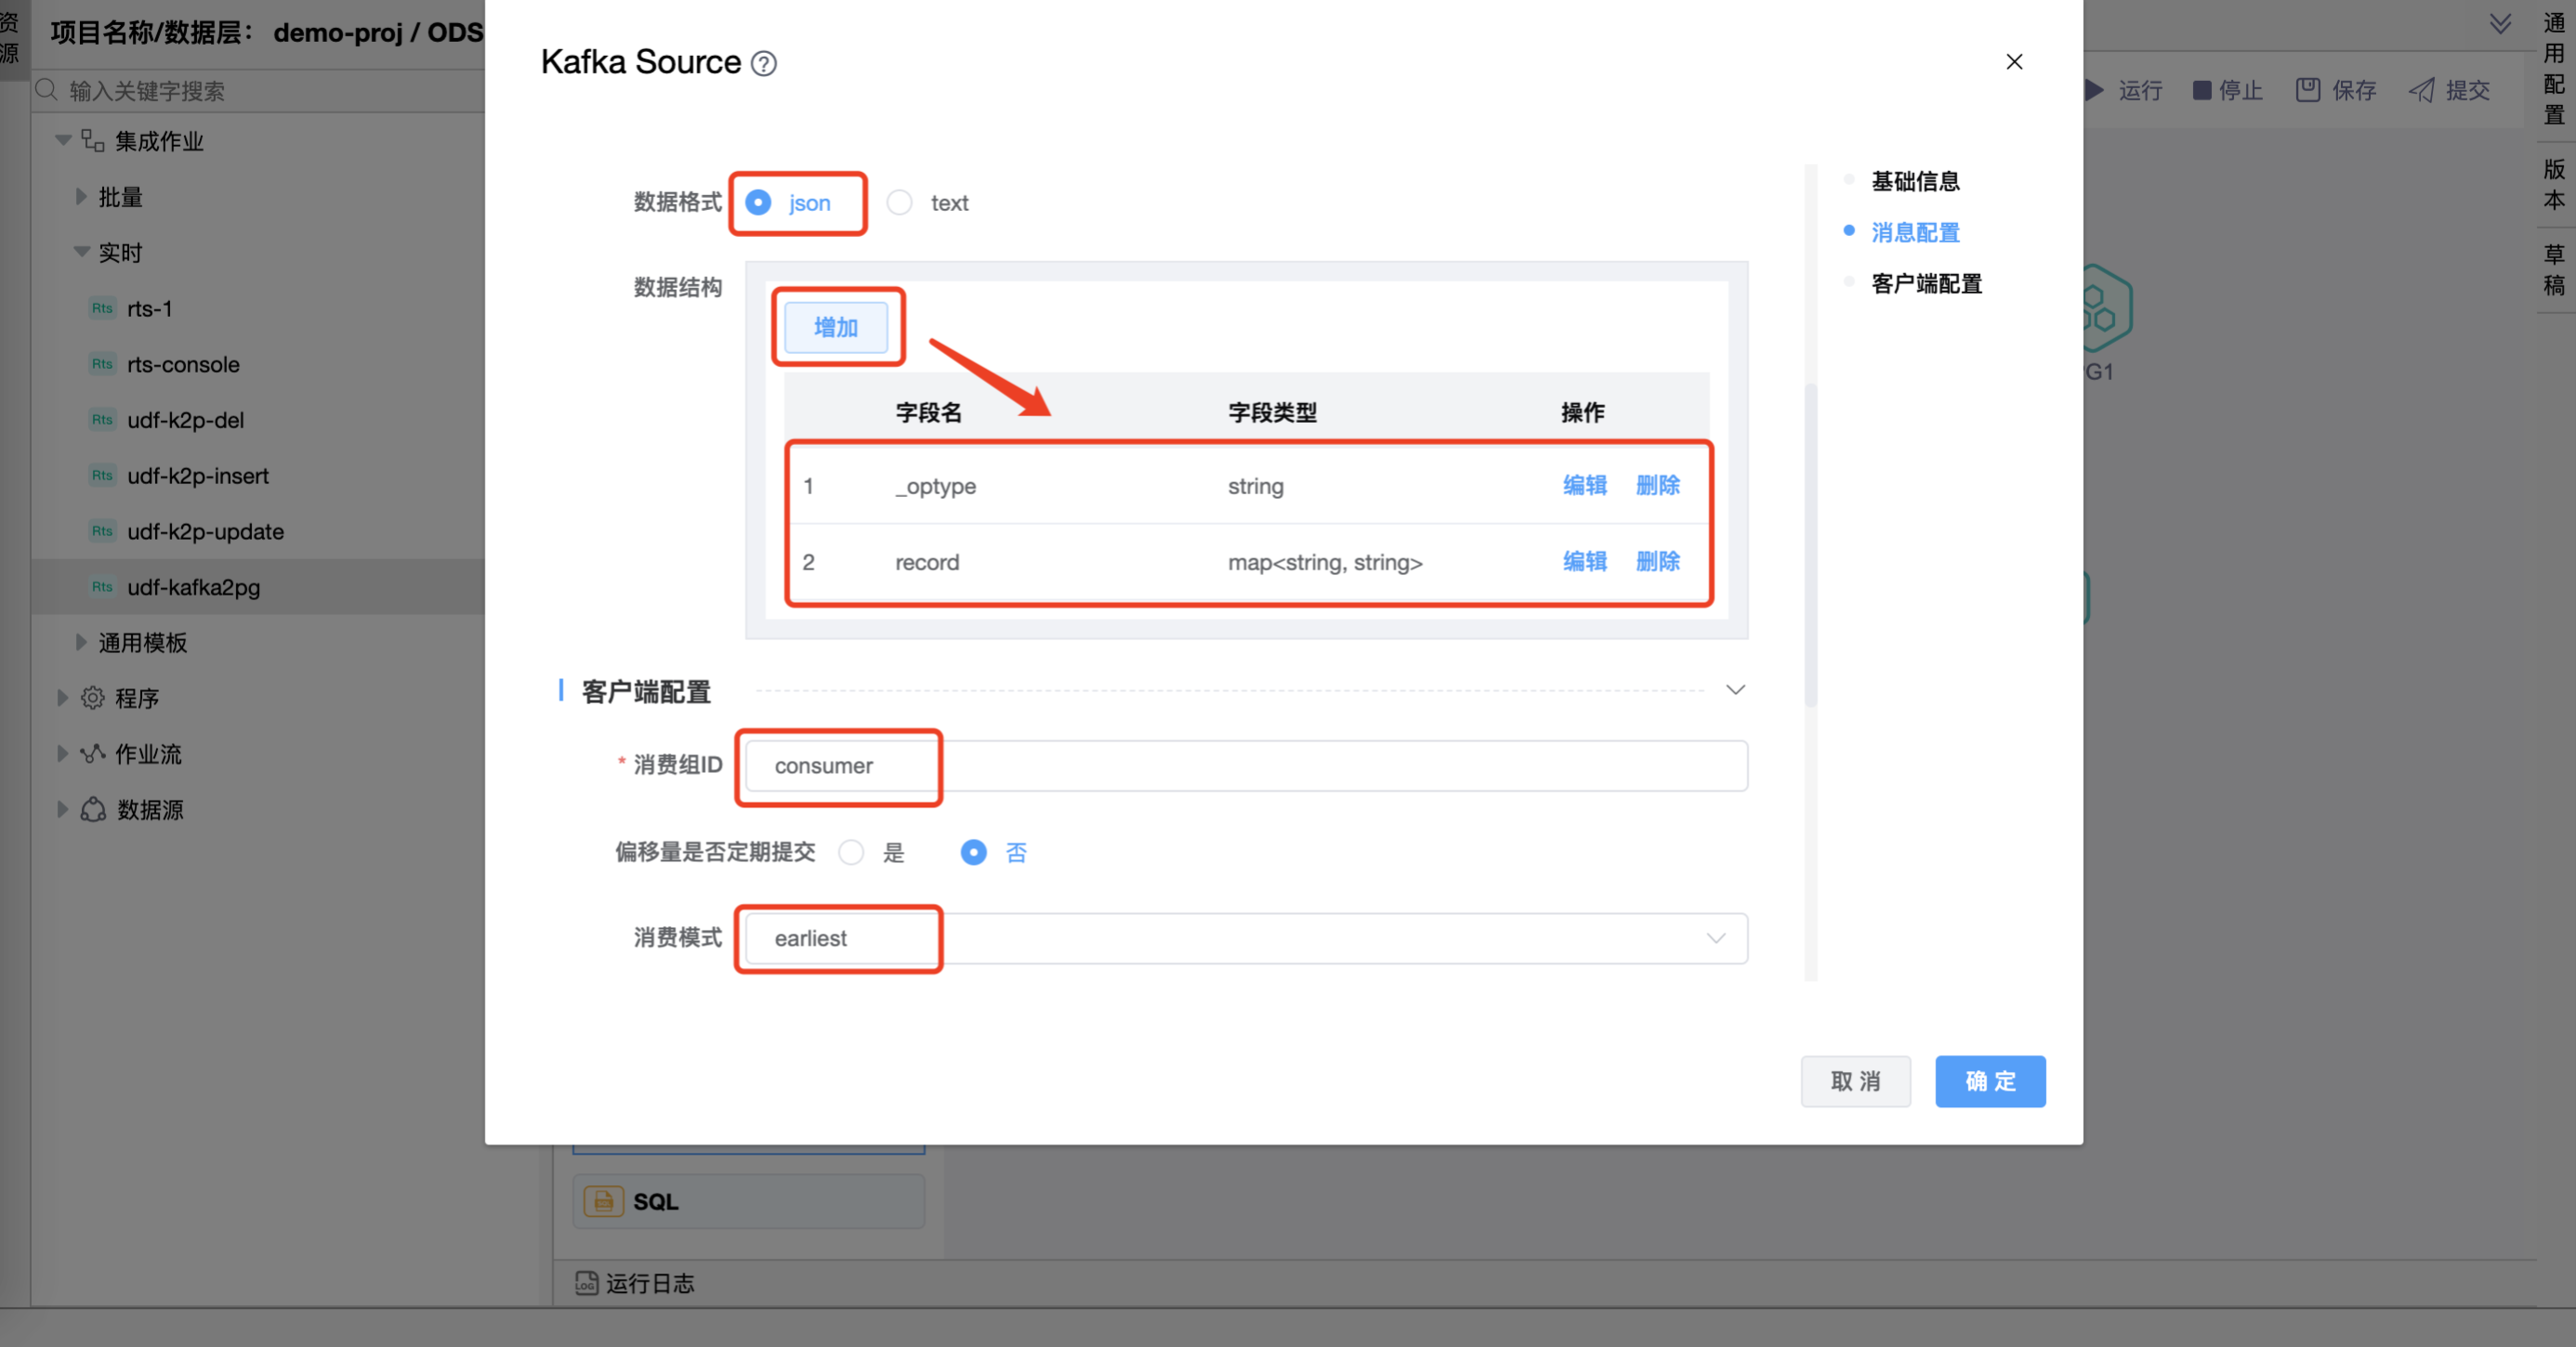Select json data format radio button
2576x1347 pixels.
click(759, 203)
